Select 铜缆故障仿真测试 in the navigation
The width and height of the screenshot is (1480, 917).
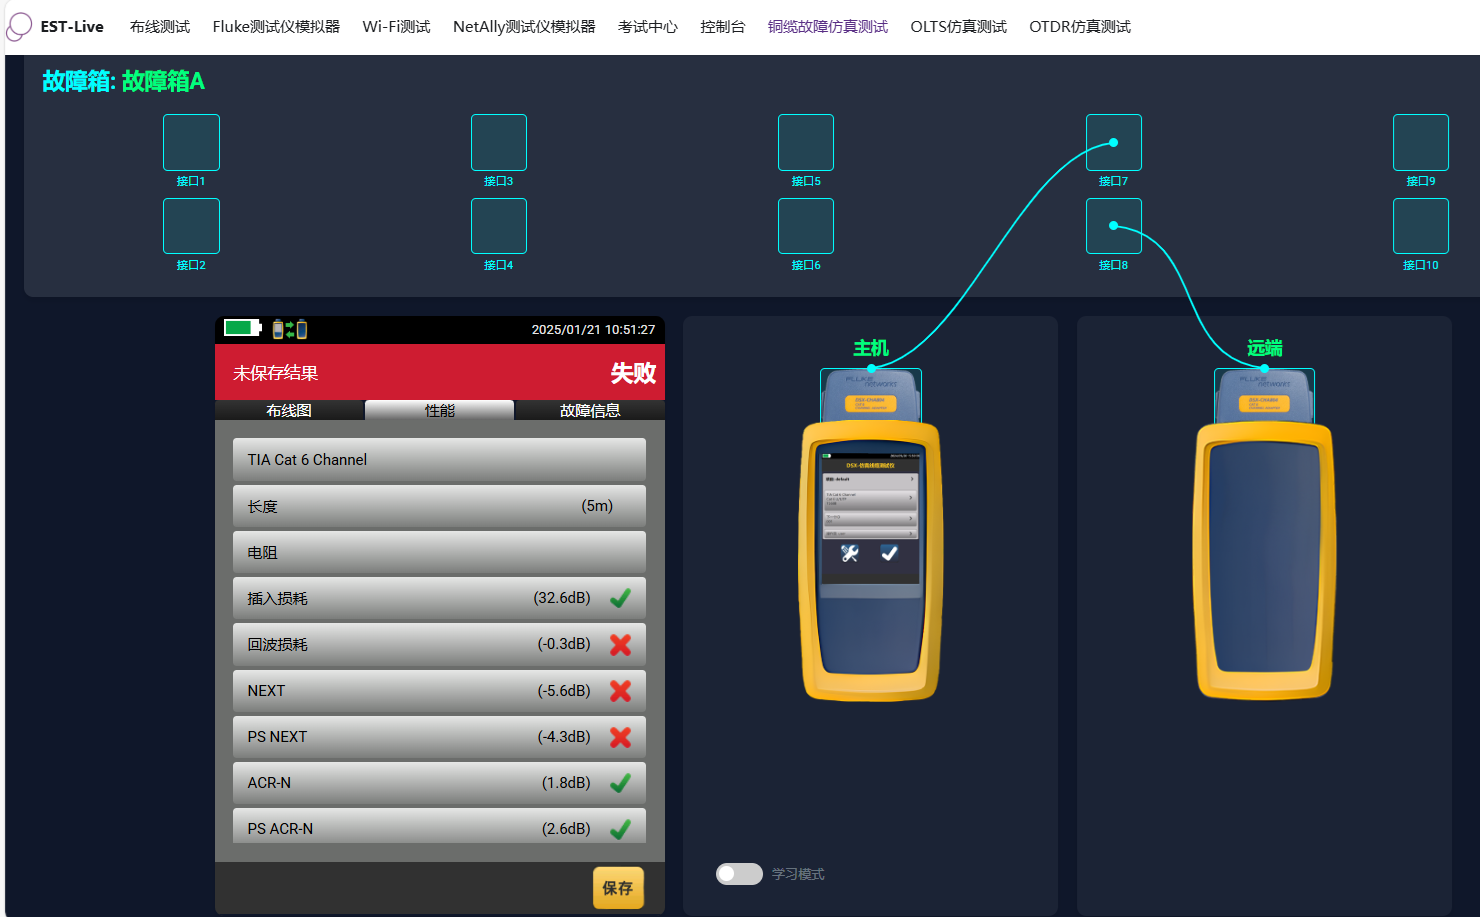click(828, 27)
